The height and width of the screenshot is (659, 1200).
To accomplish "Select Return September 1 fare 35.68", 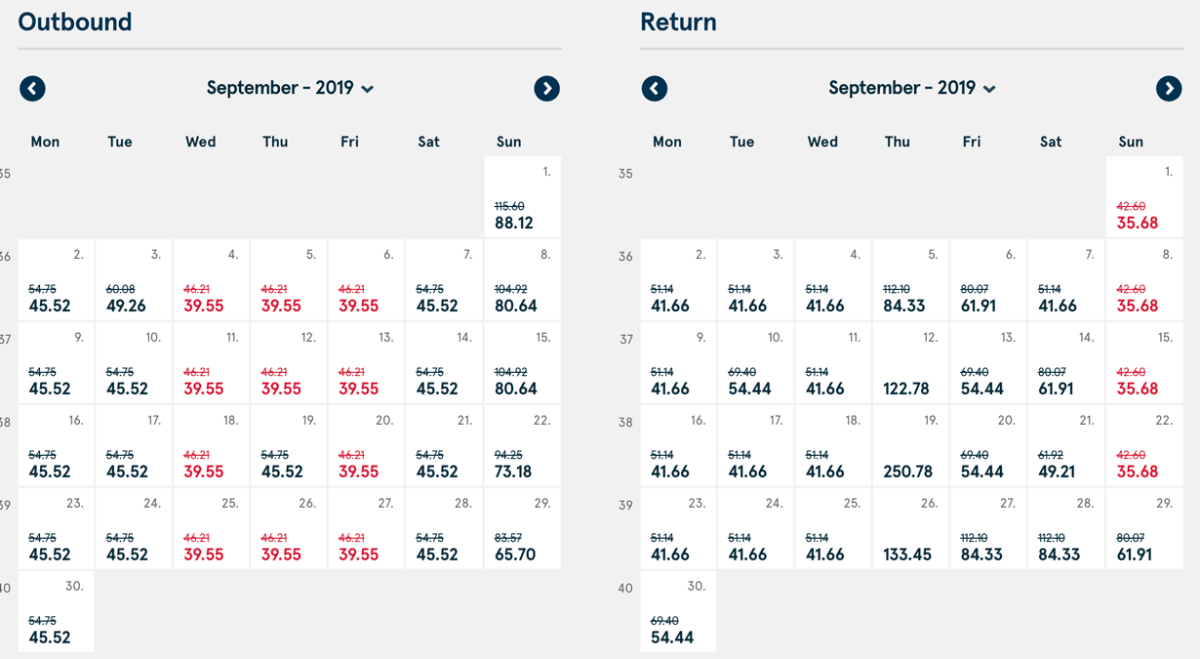I will point(1144,198).
